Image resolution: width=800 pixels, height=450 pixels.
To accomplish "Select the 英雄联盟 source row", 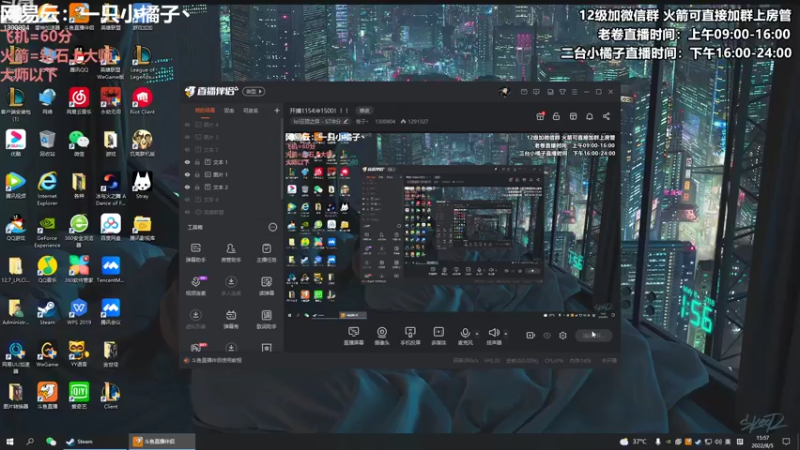I will 231,212.
